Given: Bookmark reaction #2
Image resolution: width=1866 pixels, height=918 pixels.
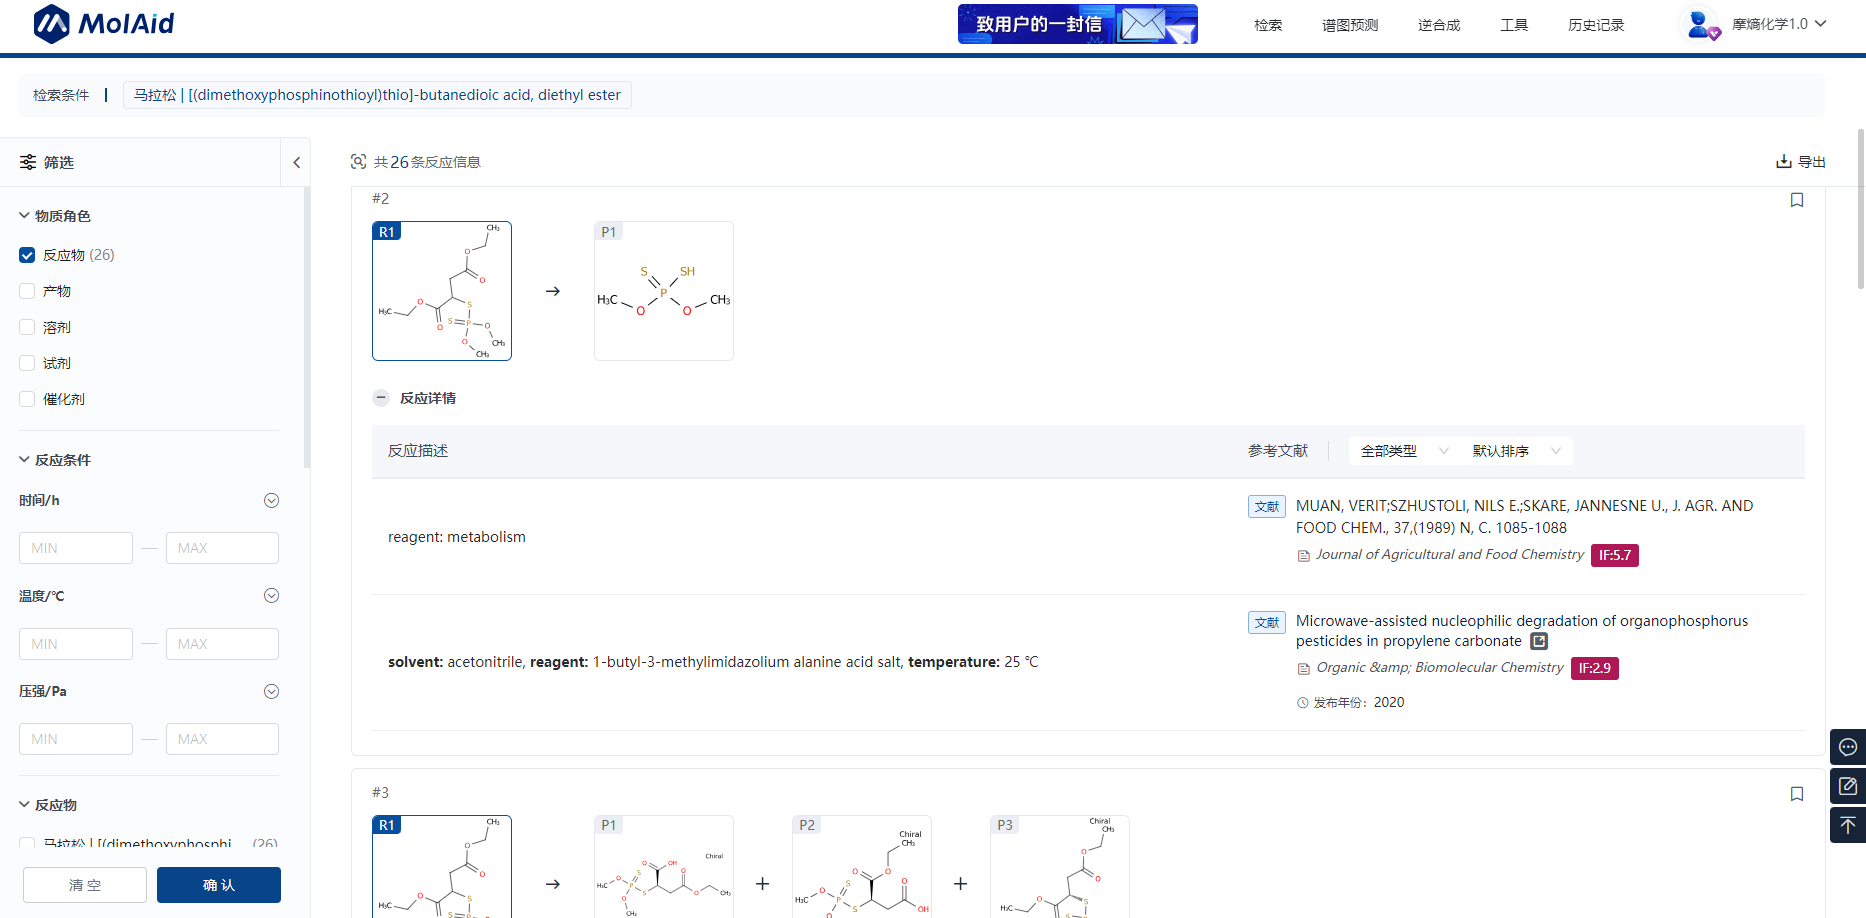Looking at the screenshot, I should [1796, 200].
